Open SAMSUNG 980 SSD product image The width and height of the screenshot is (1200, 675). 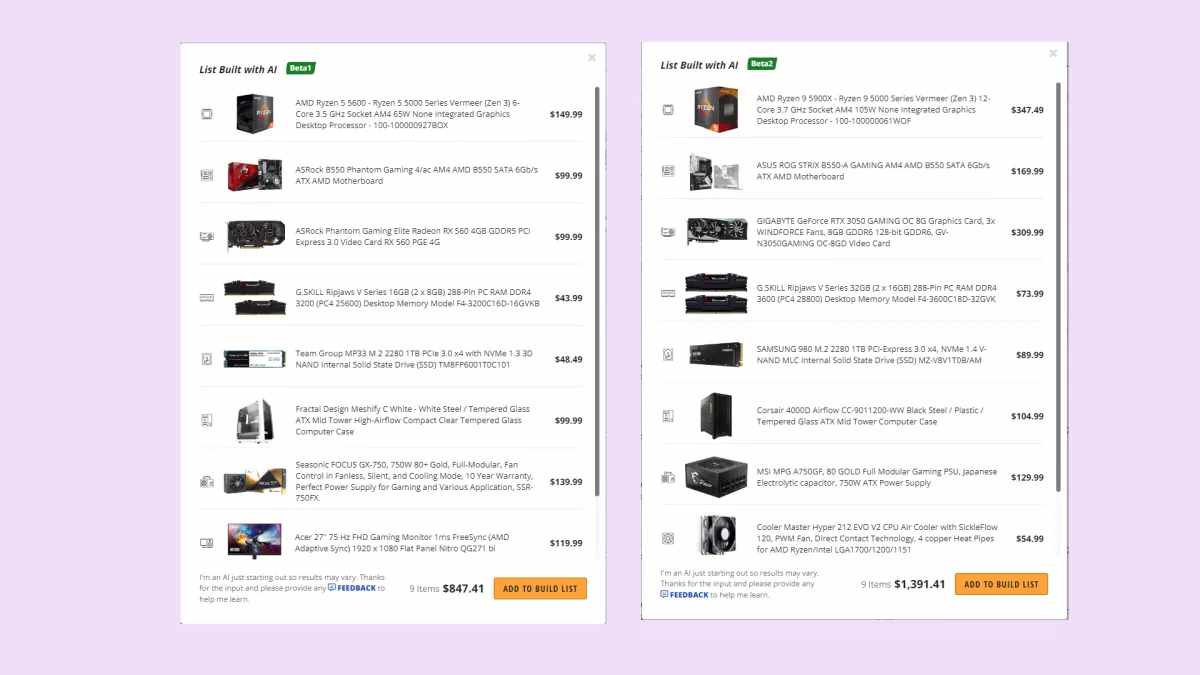coord(716,354)
